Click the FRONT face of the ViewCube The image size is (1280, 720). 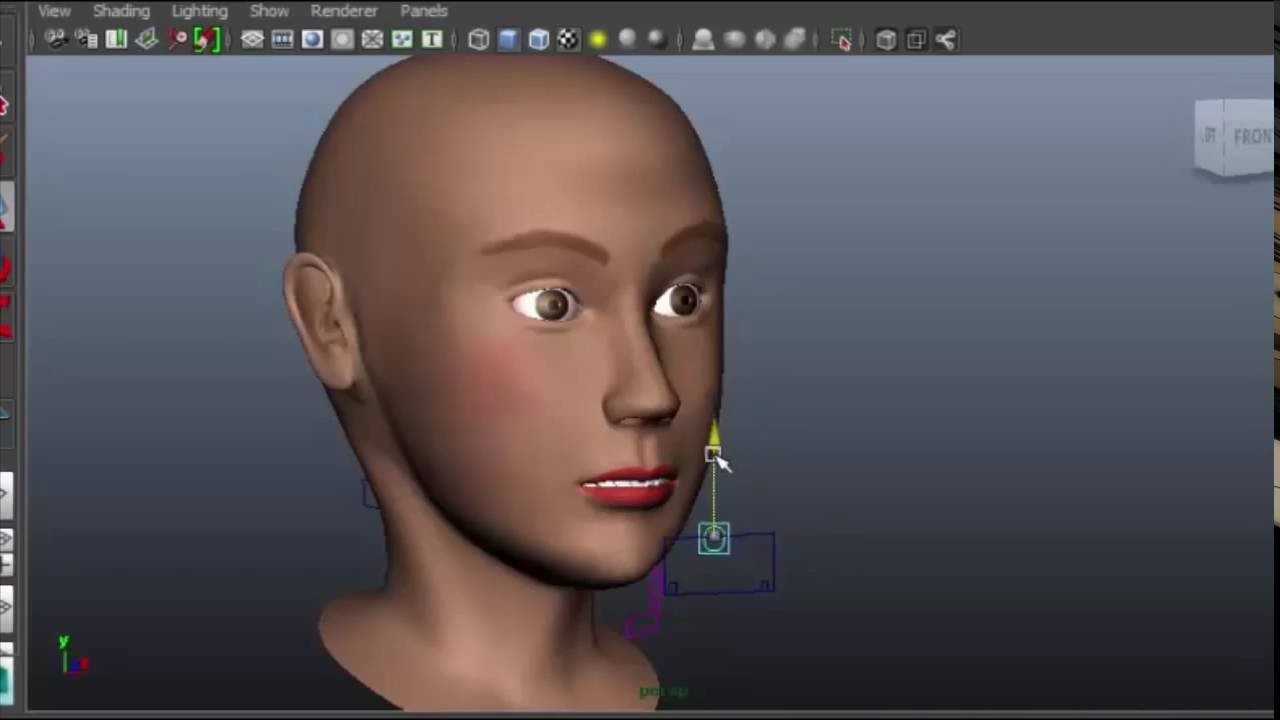click(1251, 137)
